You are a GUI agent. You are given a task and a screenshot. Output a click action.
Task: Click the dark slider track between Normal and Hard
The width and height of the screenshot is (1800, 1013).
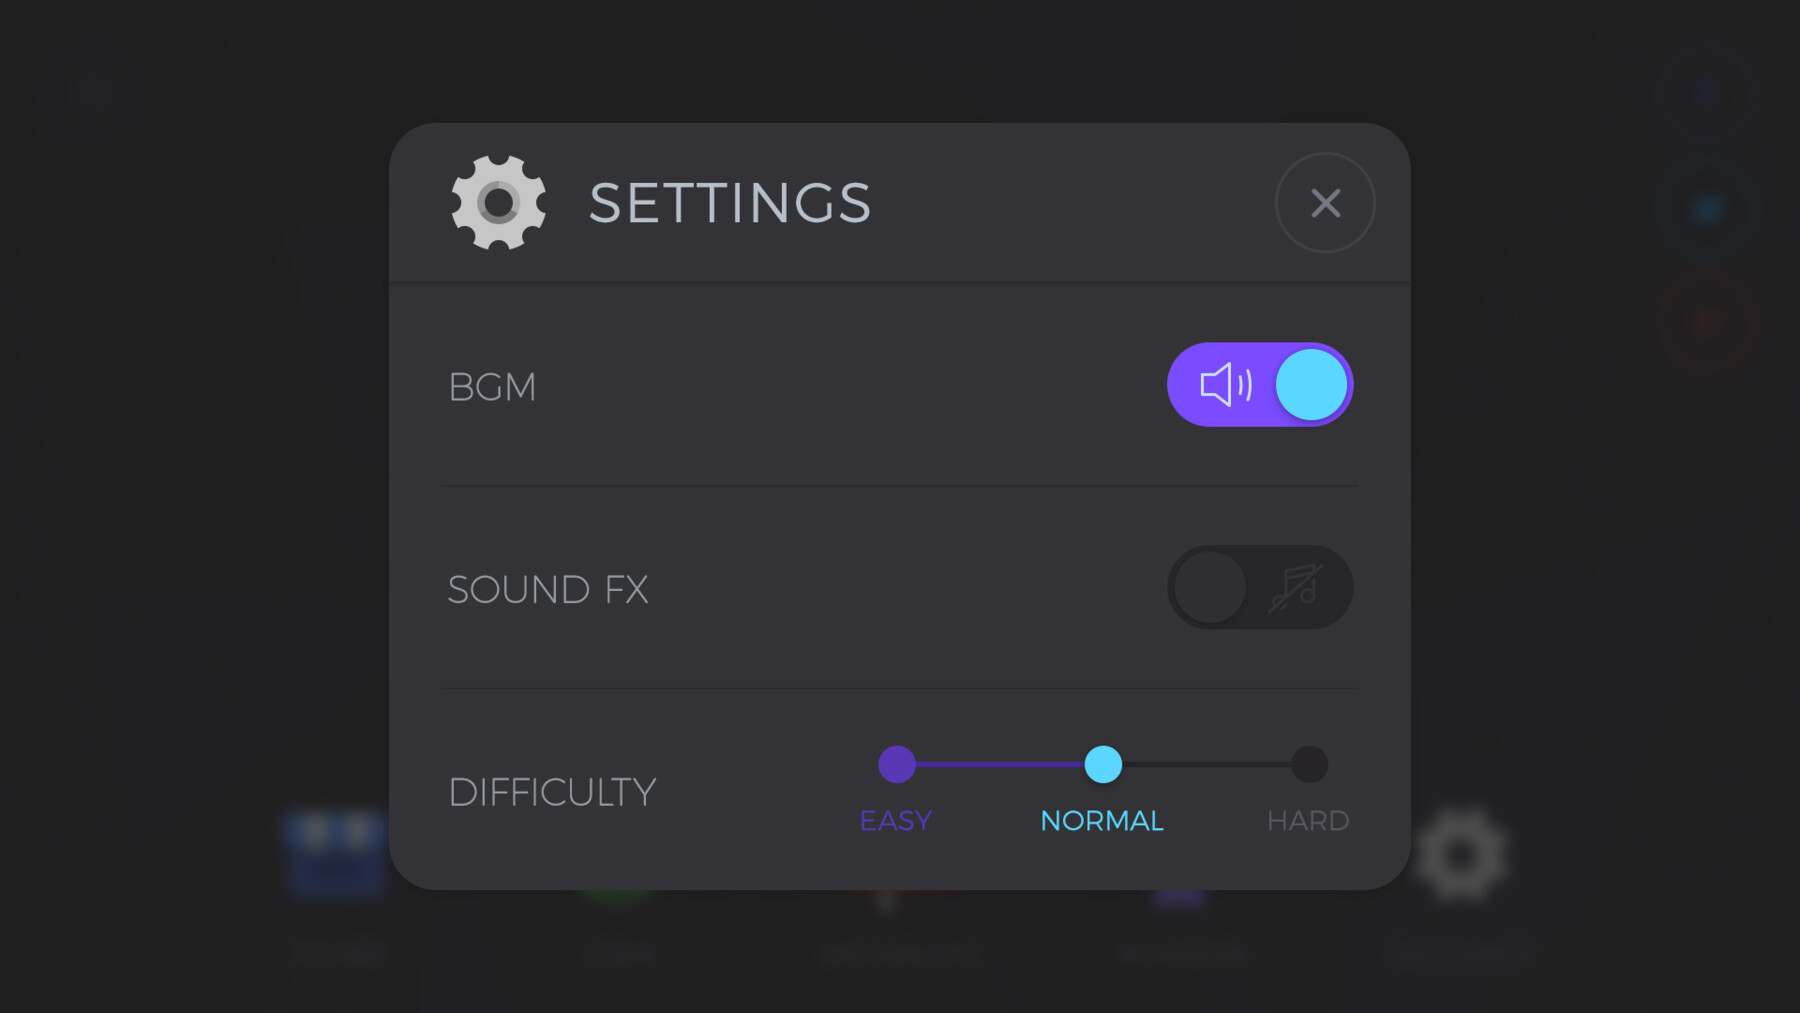click(1206, 764)
